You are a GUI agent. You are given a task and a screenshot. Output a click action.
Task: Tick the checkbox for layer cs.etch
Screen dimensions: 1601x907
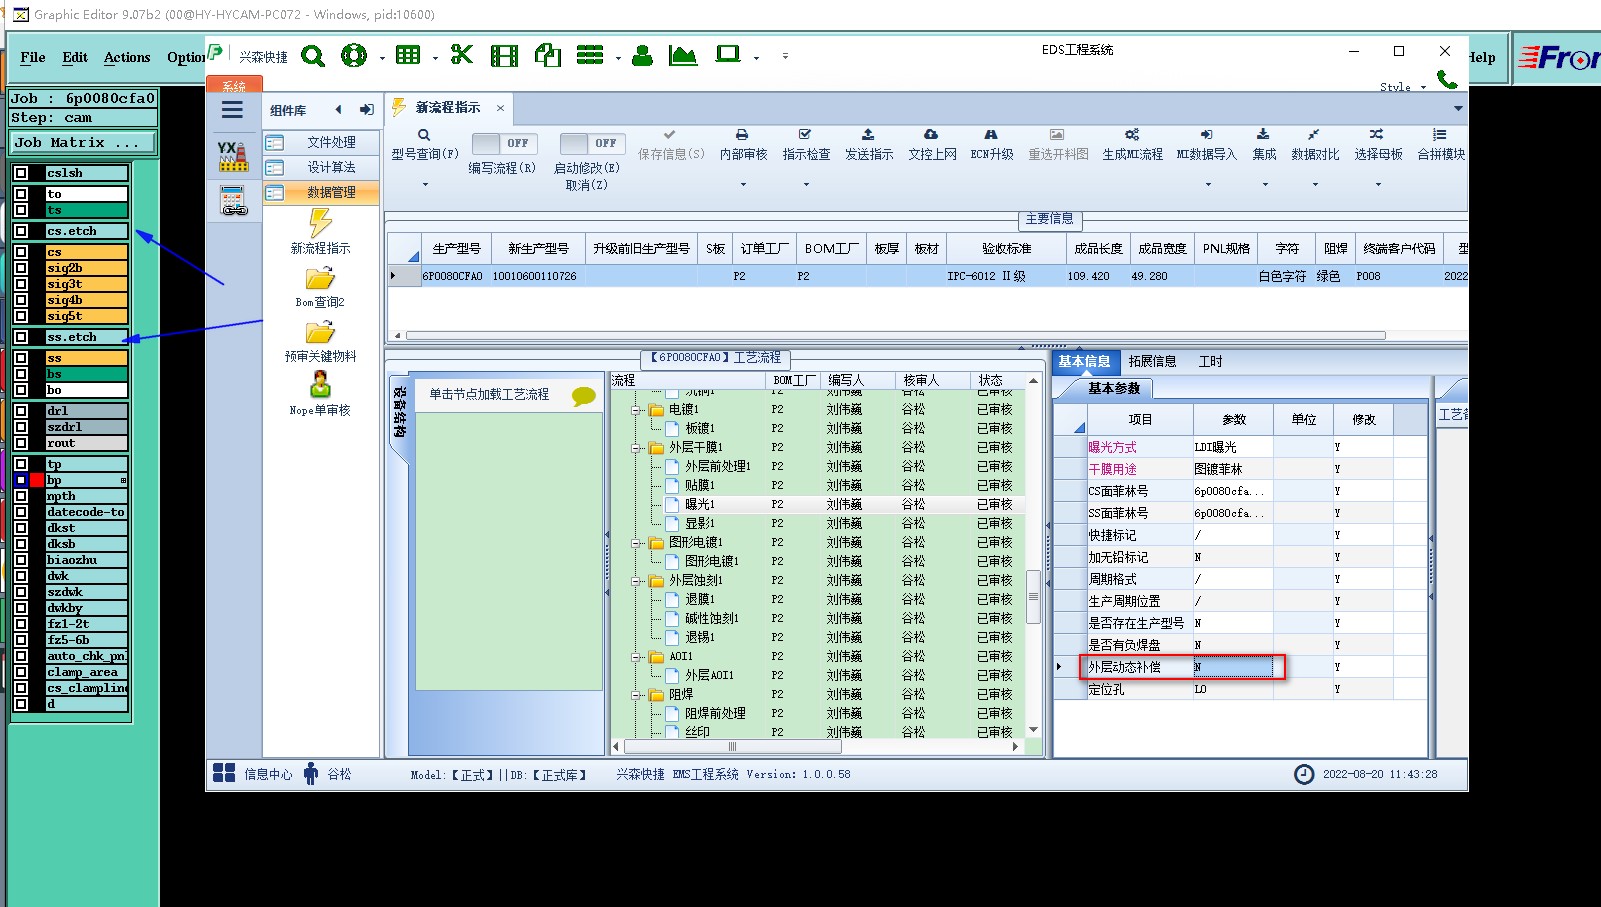[x=21, y=231]
